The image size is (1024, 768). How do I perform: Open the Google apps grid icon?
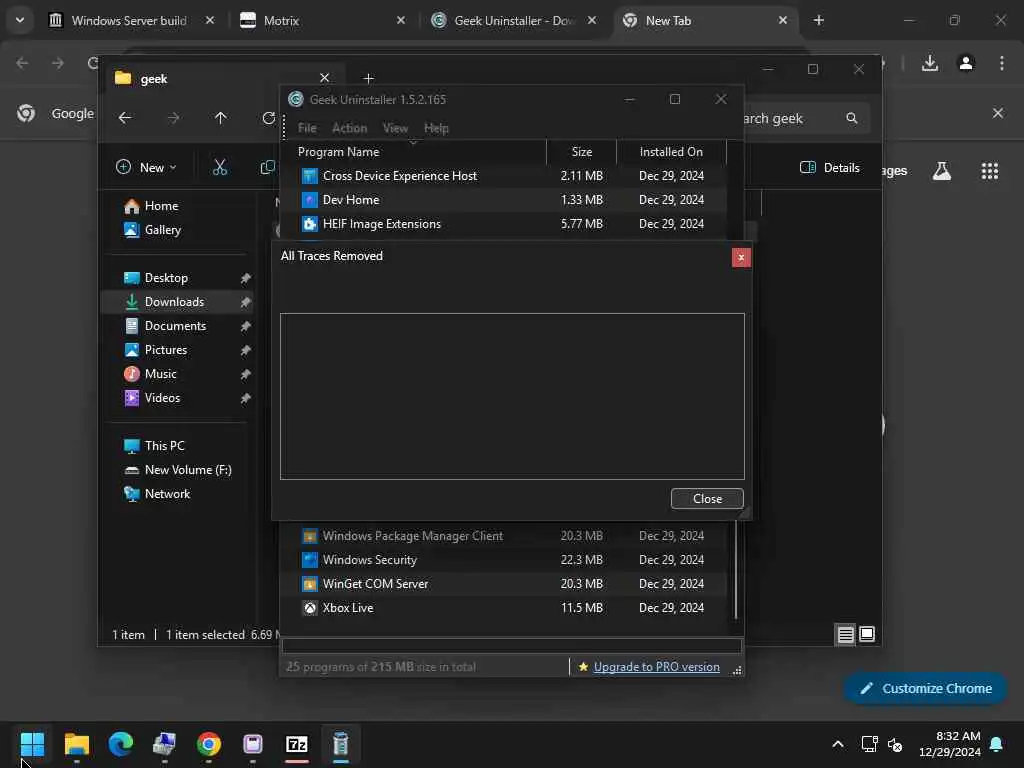(x=989, y=171)
